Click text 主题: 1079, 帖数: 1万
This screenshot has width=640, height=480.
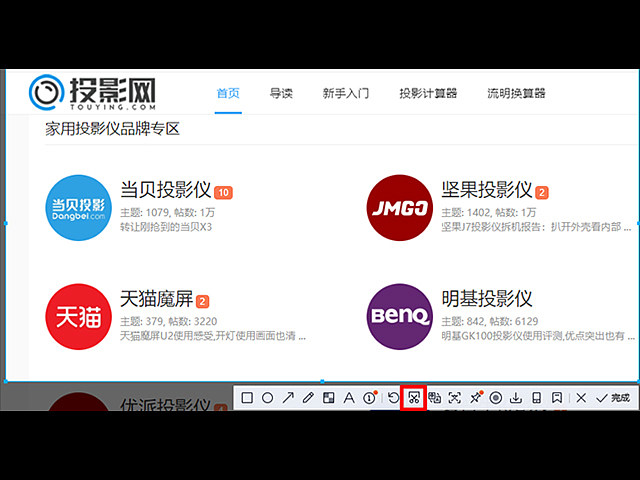pos(167,212)
